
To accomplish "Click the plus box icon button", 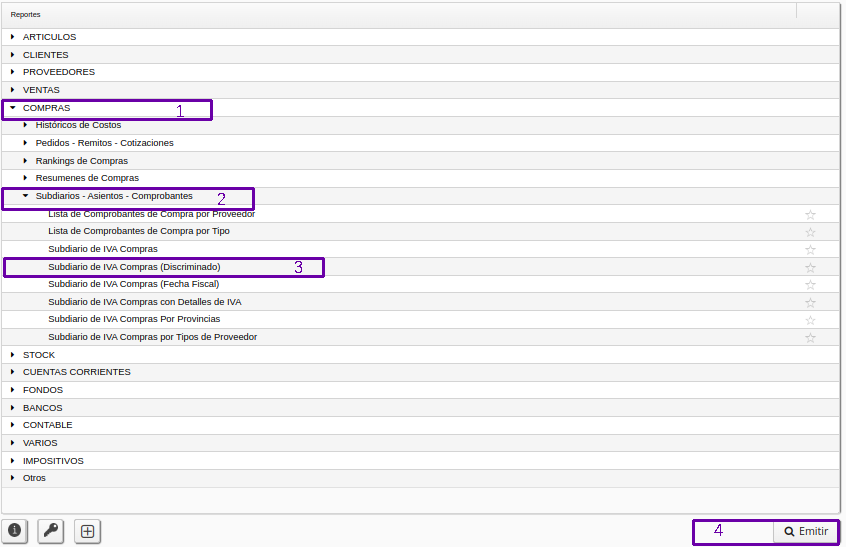I will pos(87,531).
